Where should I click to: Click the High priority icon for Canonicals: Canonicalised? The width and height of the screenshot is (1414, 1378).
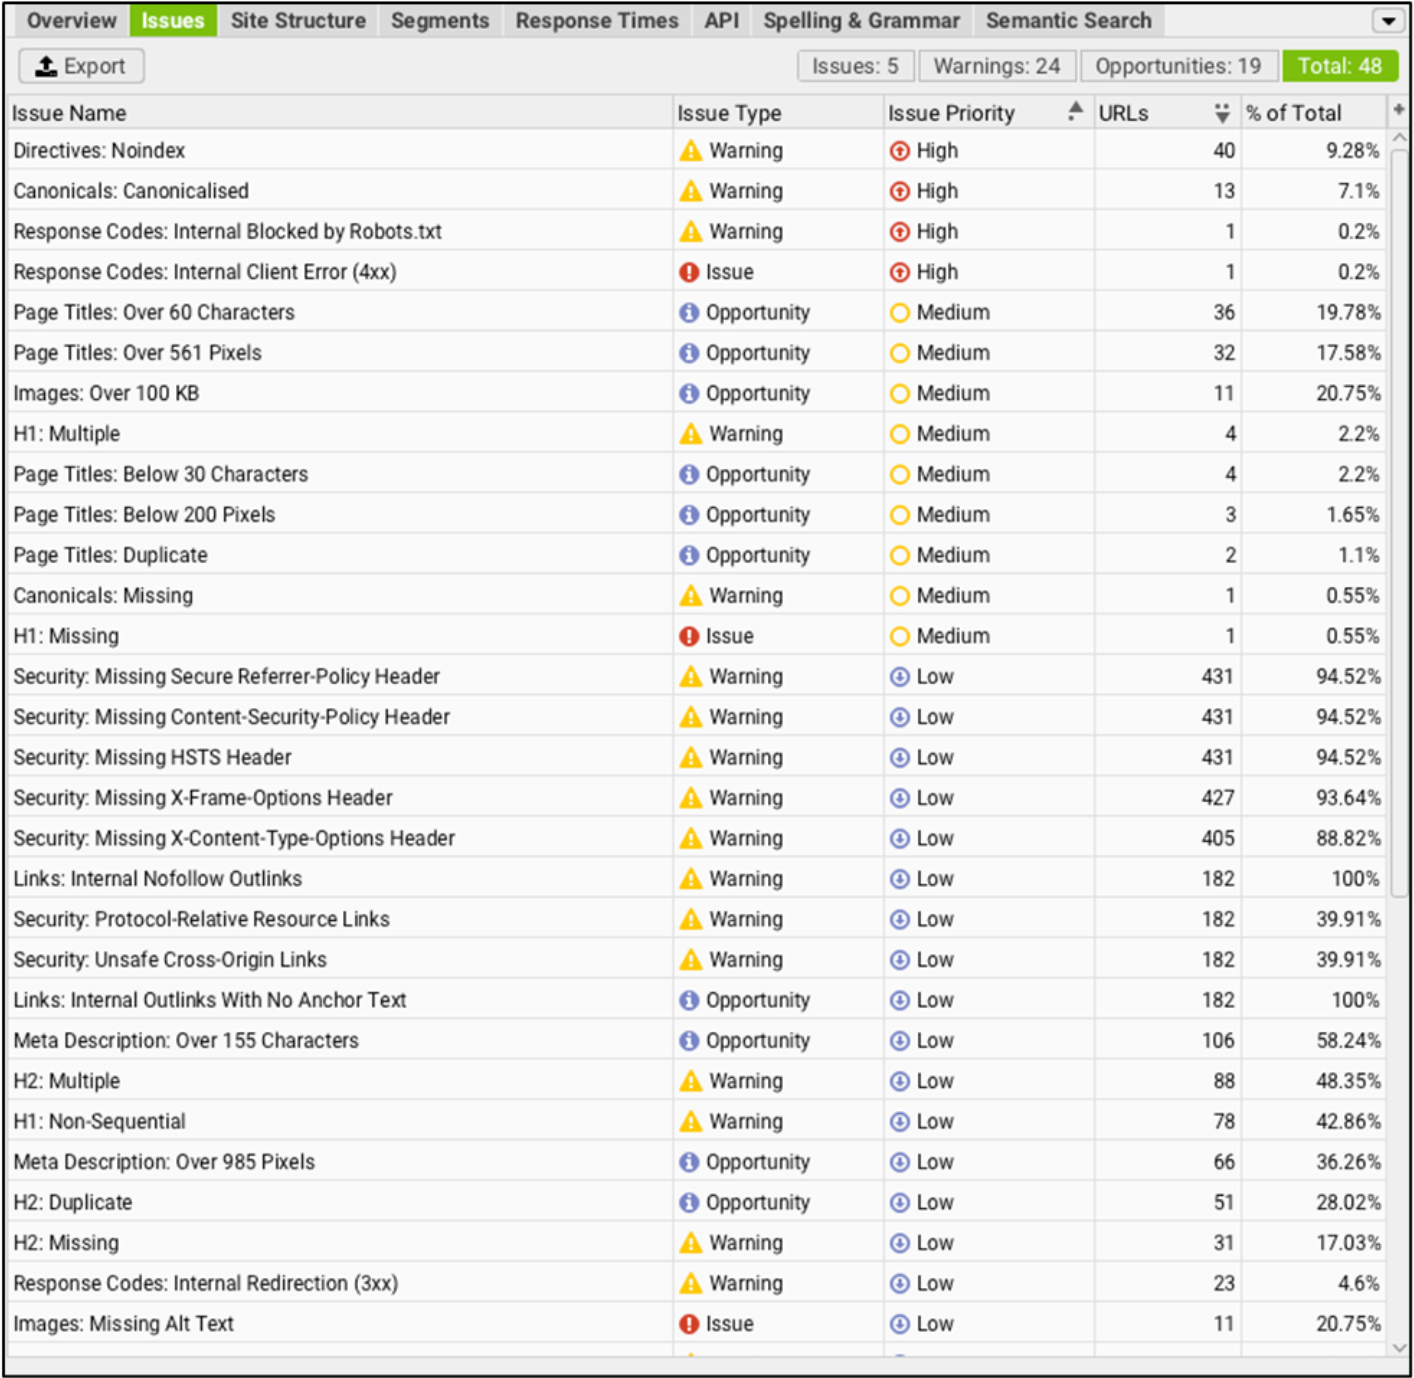point(900,191)
